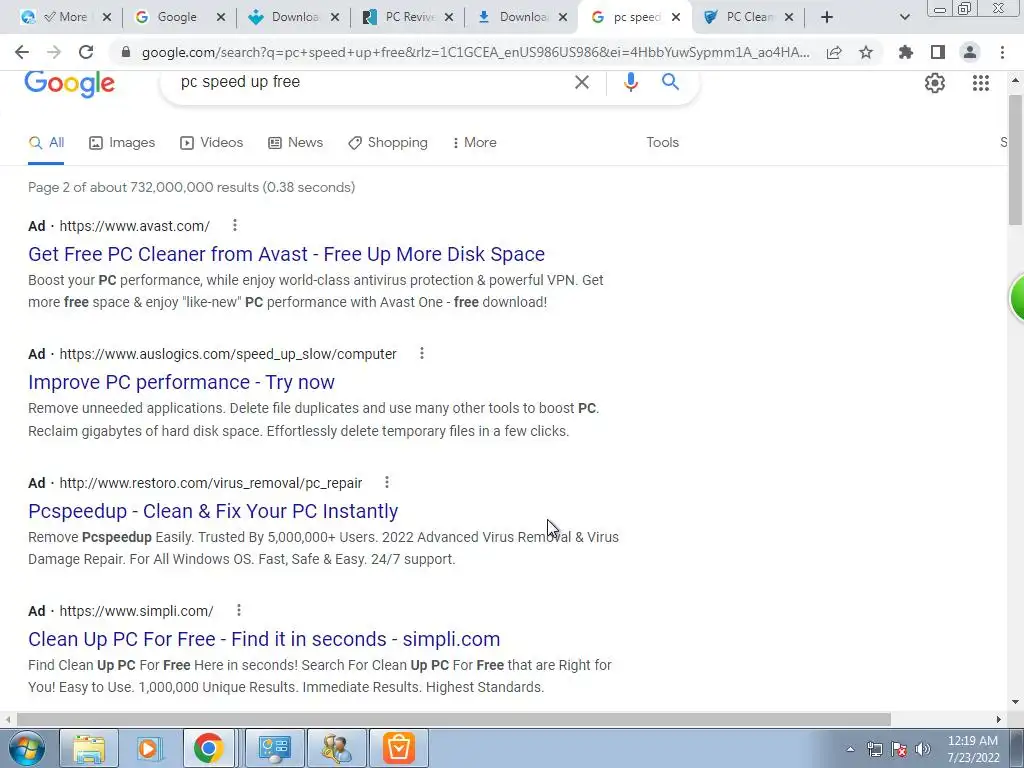Select the All results tab
Viewport: 1024px width, 768px height.
point(46,142)
